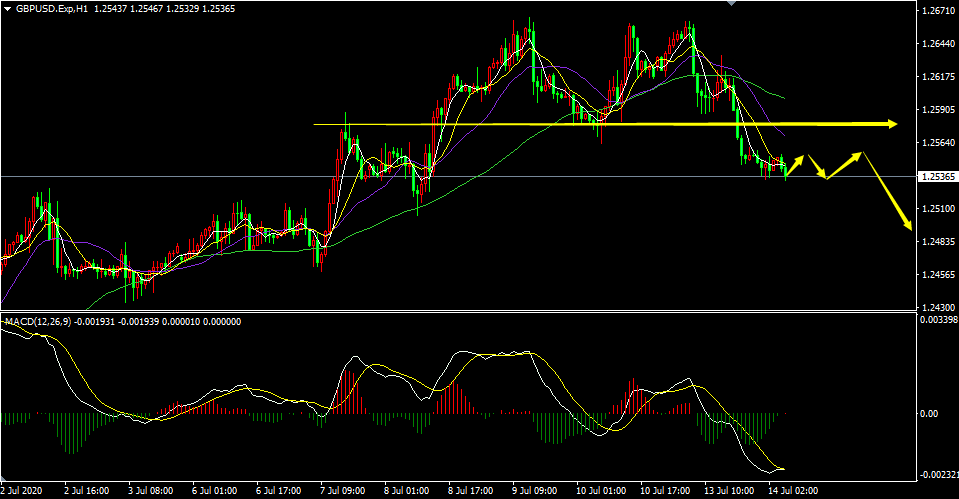The image size is (959, 499).
Task: Click the 2 Jul 16:00 time axis label
Action: pos(87,490)
